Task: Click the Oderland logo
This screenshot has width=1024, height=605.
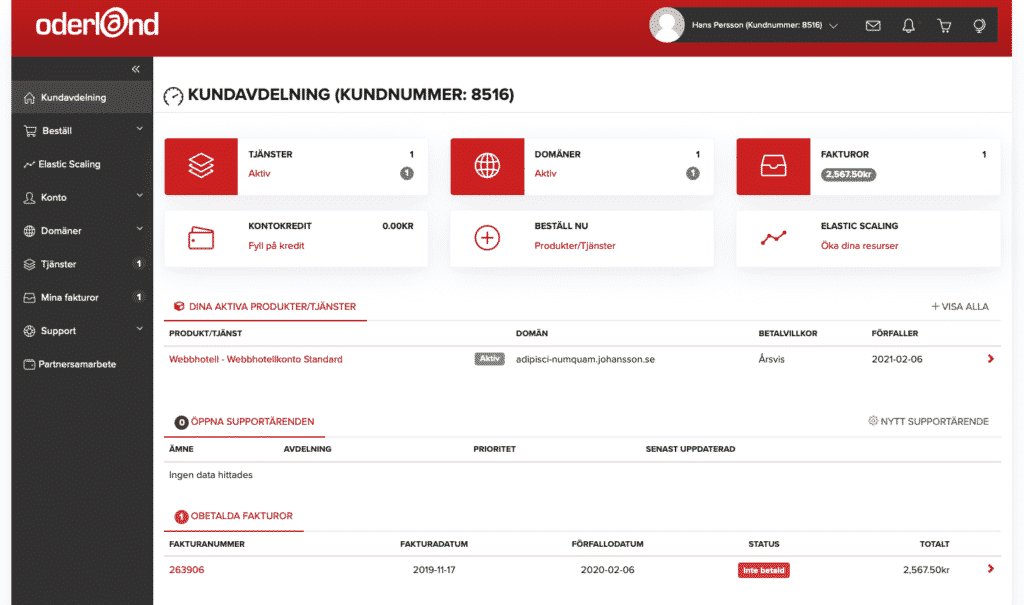Action: click(x=97, y=25)
